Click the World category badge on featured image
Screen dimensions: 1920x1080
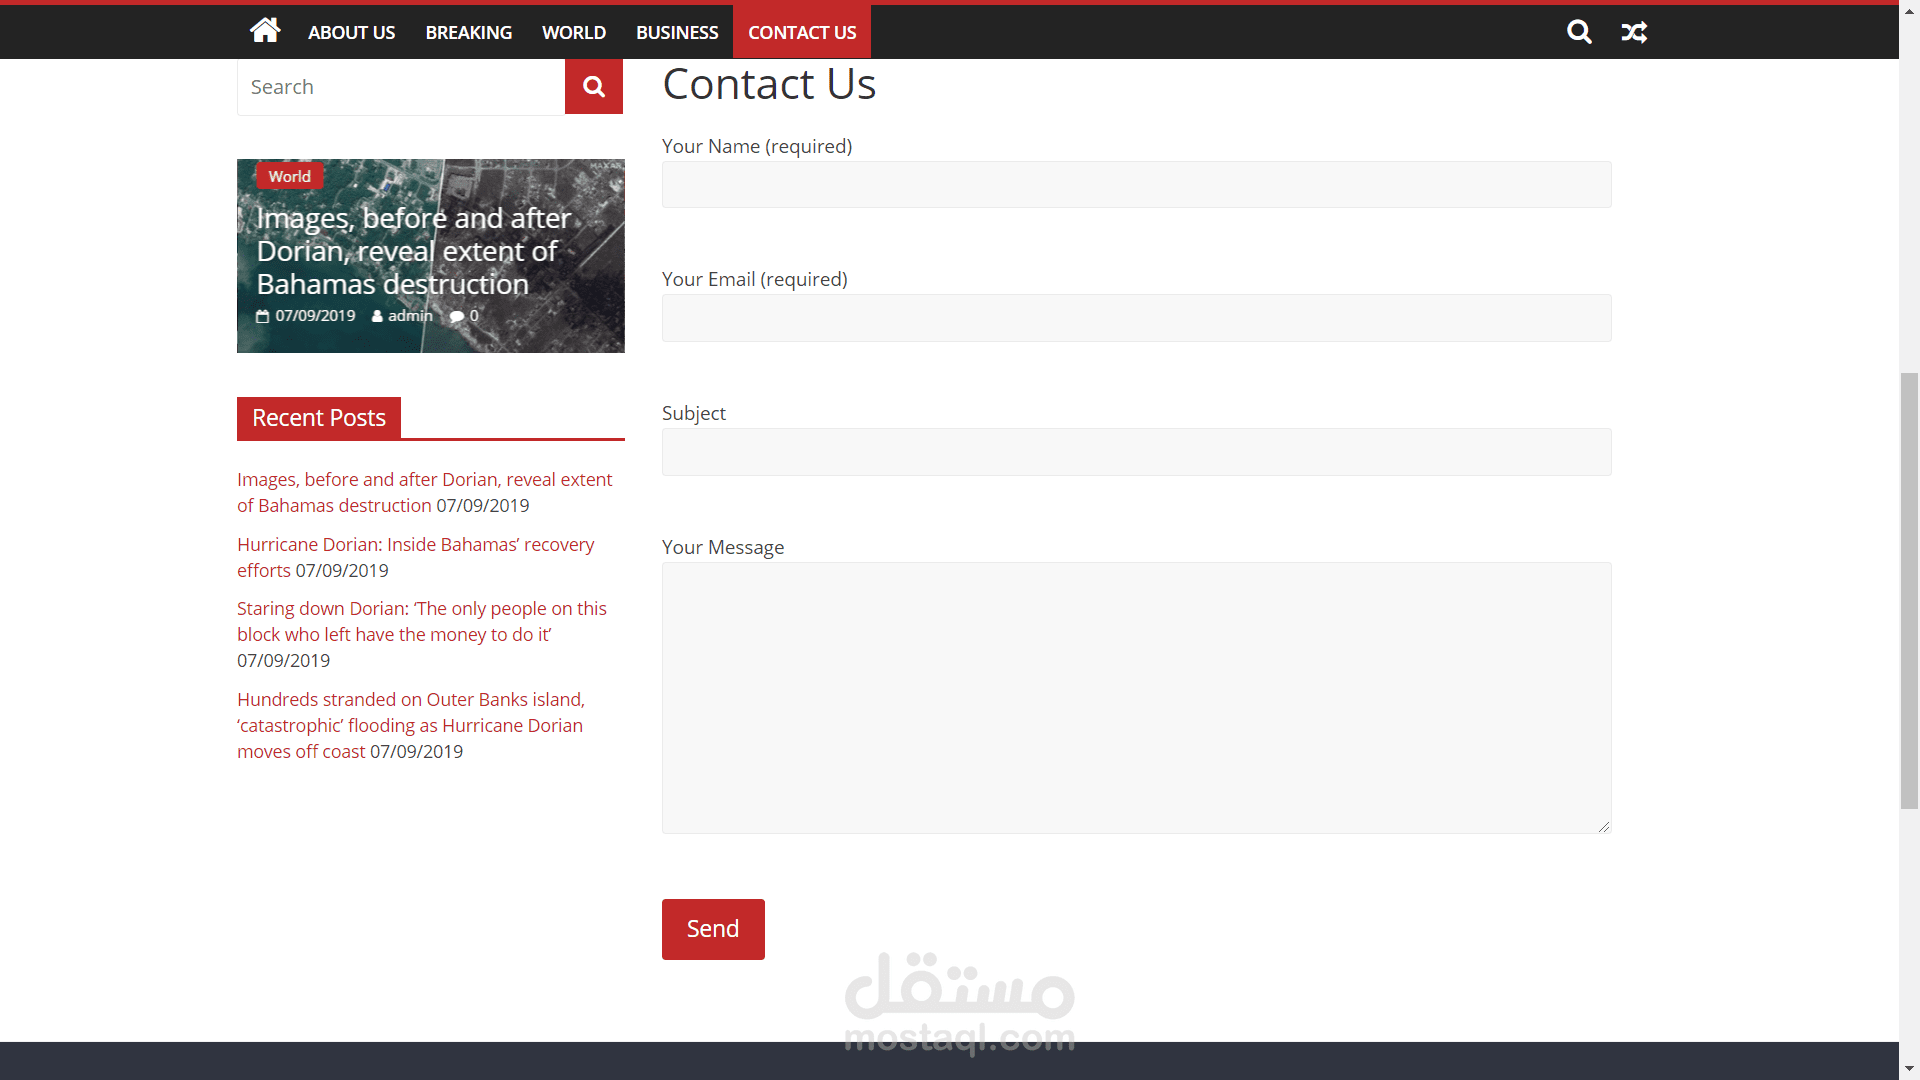(x=289, y=176)
